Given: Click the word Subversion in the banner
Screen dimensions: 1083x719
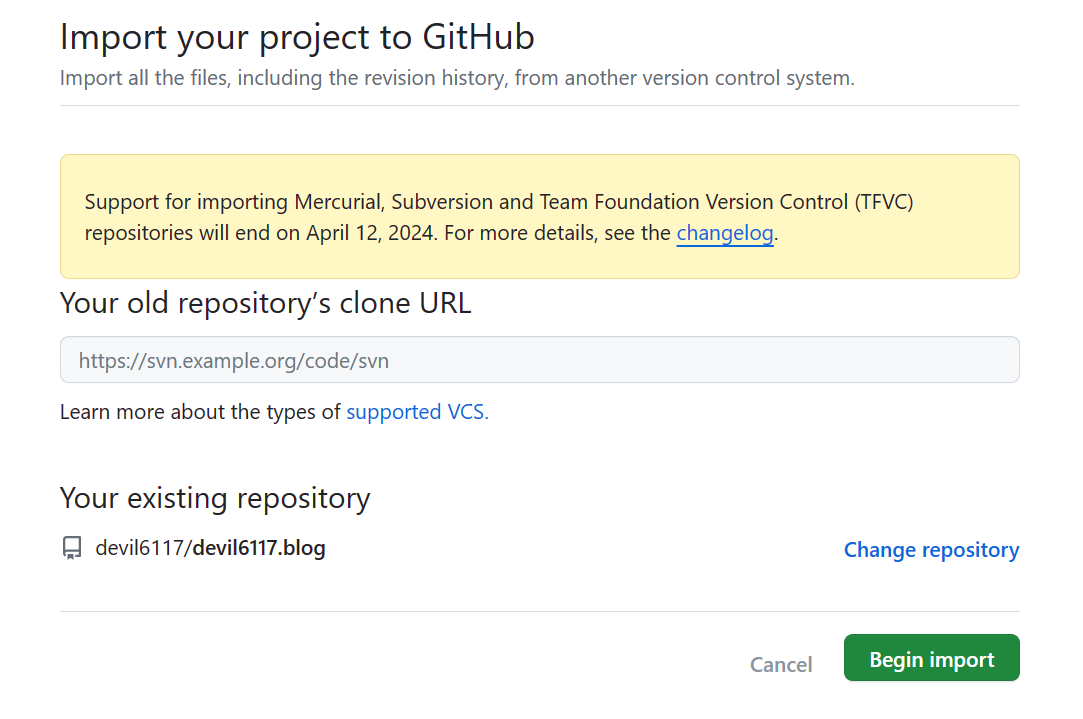Looking at the screenshot, I should (441, 202).
